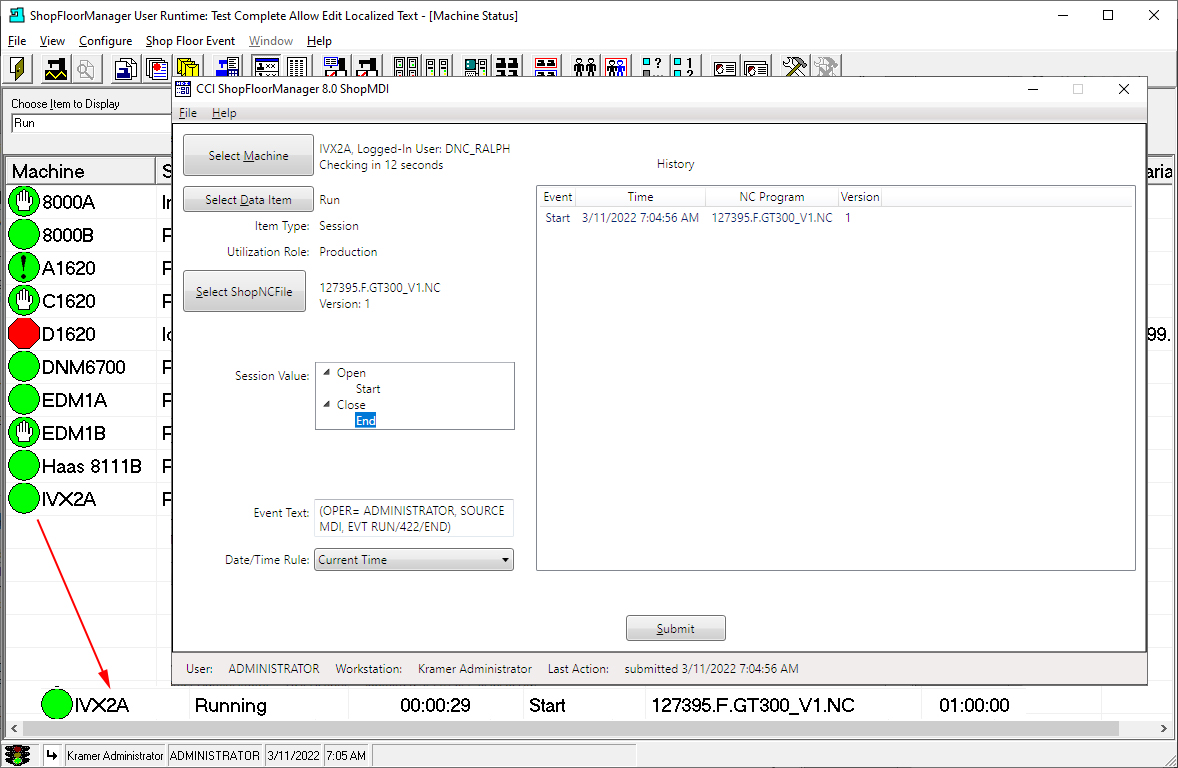Click the hand icon beside 8000A
The width and height of the screenshot is (1178, 768).
[x=23, y=201]
